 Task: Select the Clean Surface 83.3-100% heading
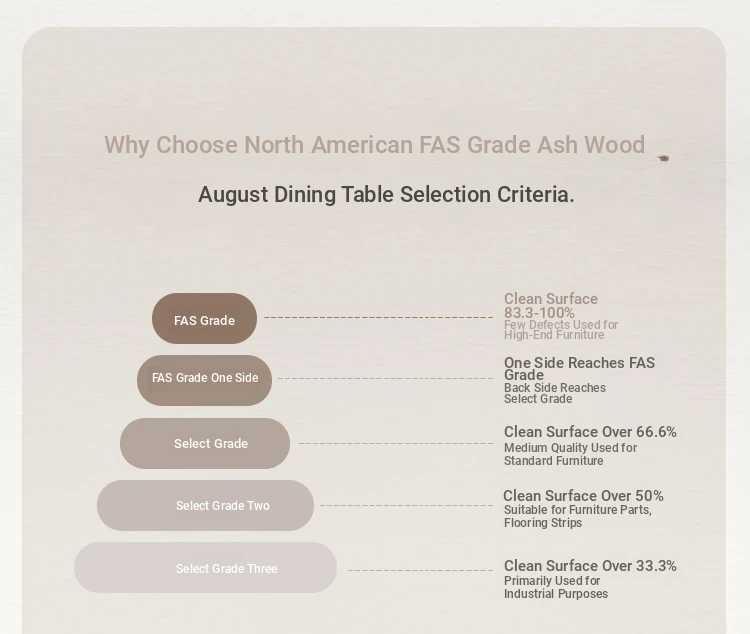(x=551, y=306)
